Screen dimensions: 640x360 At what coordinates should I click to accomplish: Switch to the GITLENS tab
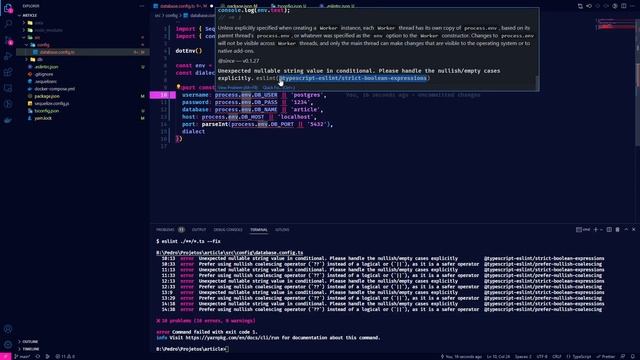click(282, 230)
